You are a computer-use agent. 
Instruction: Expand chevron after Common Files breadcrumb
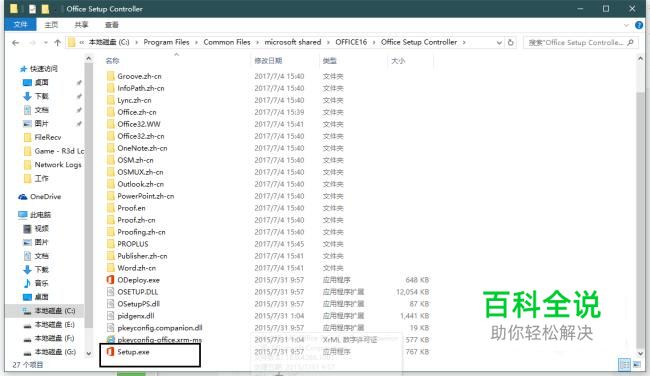pyautogui.click(x=257, y=42)
